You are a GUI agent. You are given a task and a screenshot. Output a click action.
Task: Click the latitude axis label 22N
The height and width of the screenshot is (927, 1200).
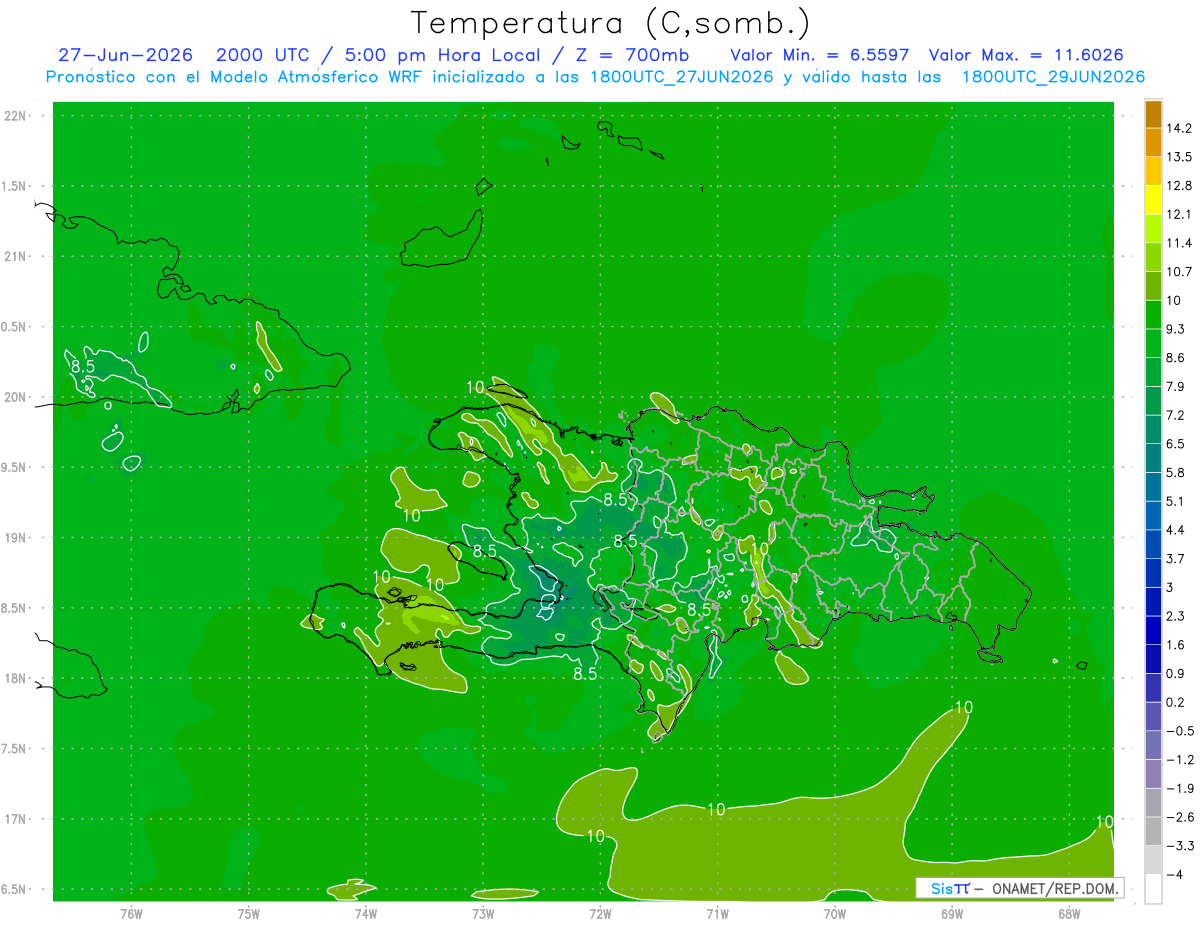coord(16,116)
